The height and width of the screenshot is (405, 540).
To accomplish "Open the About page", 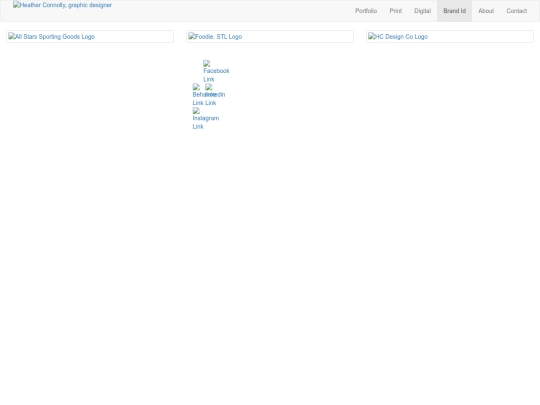I will pyautogui.click(x=486, y=11).
